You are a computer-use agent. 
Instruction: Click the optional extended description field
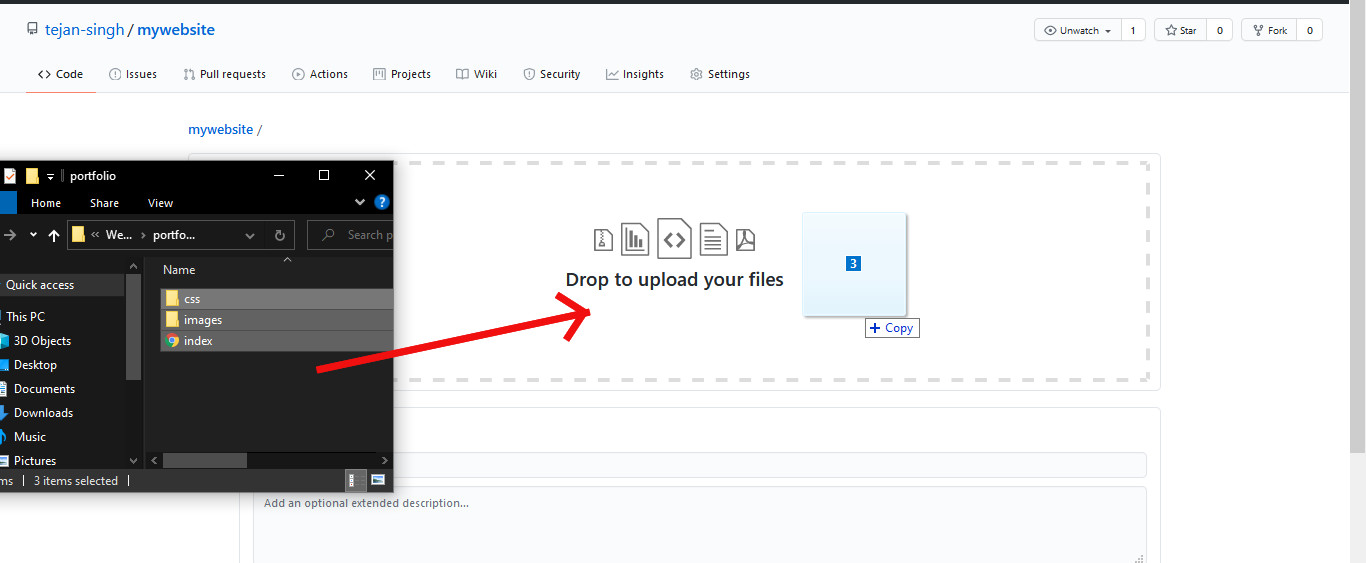(699, 526)
